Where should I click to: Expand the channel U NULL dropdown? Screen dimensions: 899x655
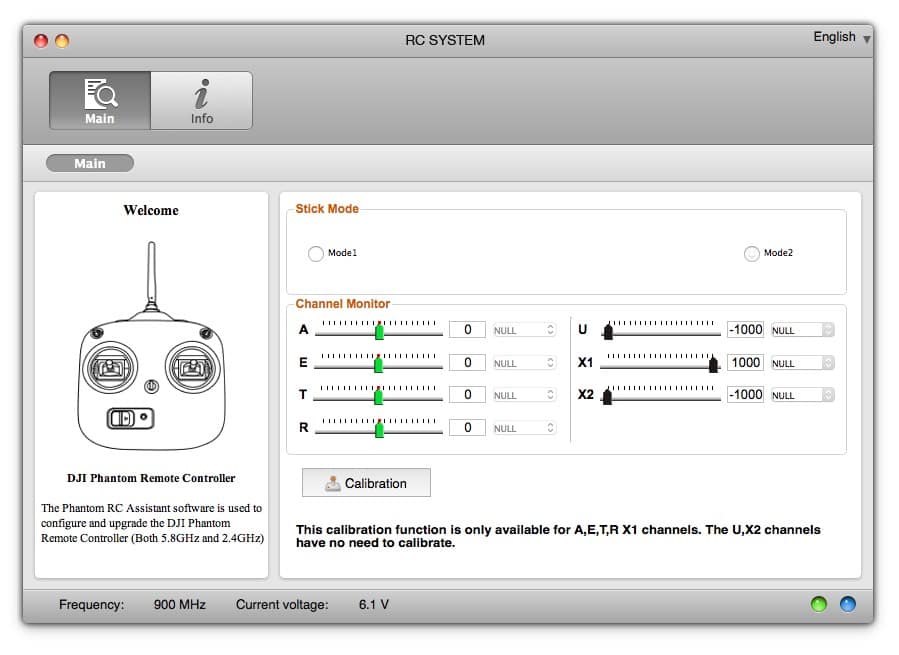[x=802, y=330]
